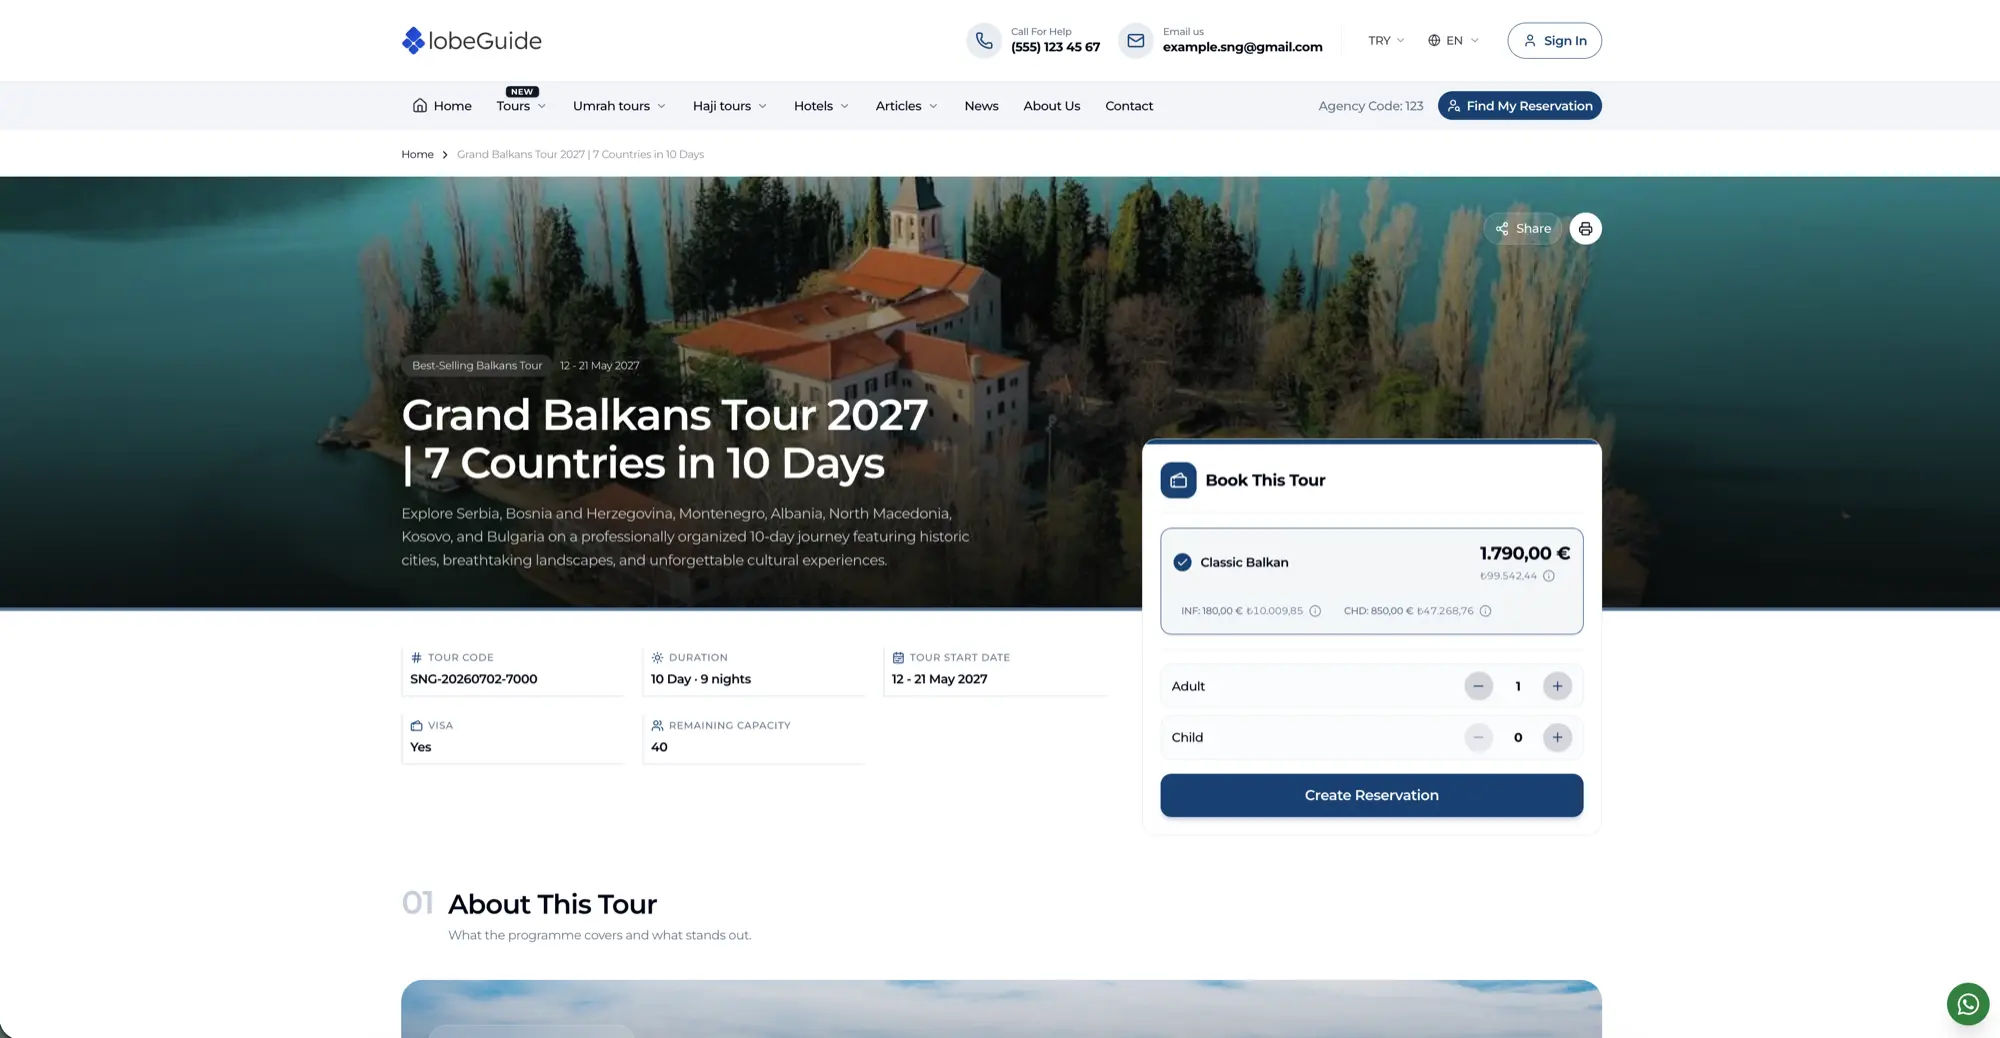Expand the Tours menu
Image resolution: width=2000 pixels, height=1038 pixels.
(521, 106)
